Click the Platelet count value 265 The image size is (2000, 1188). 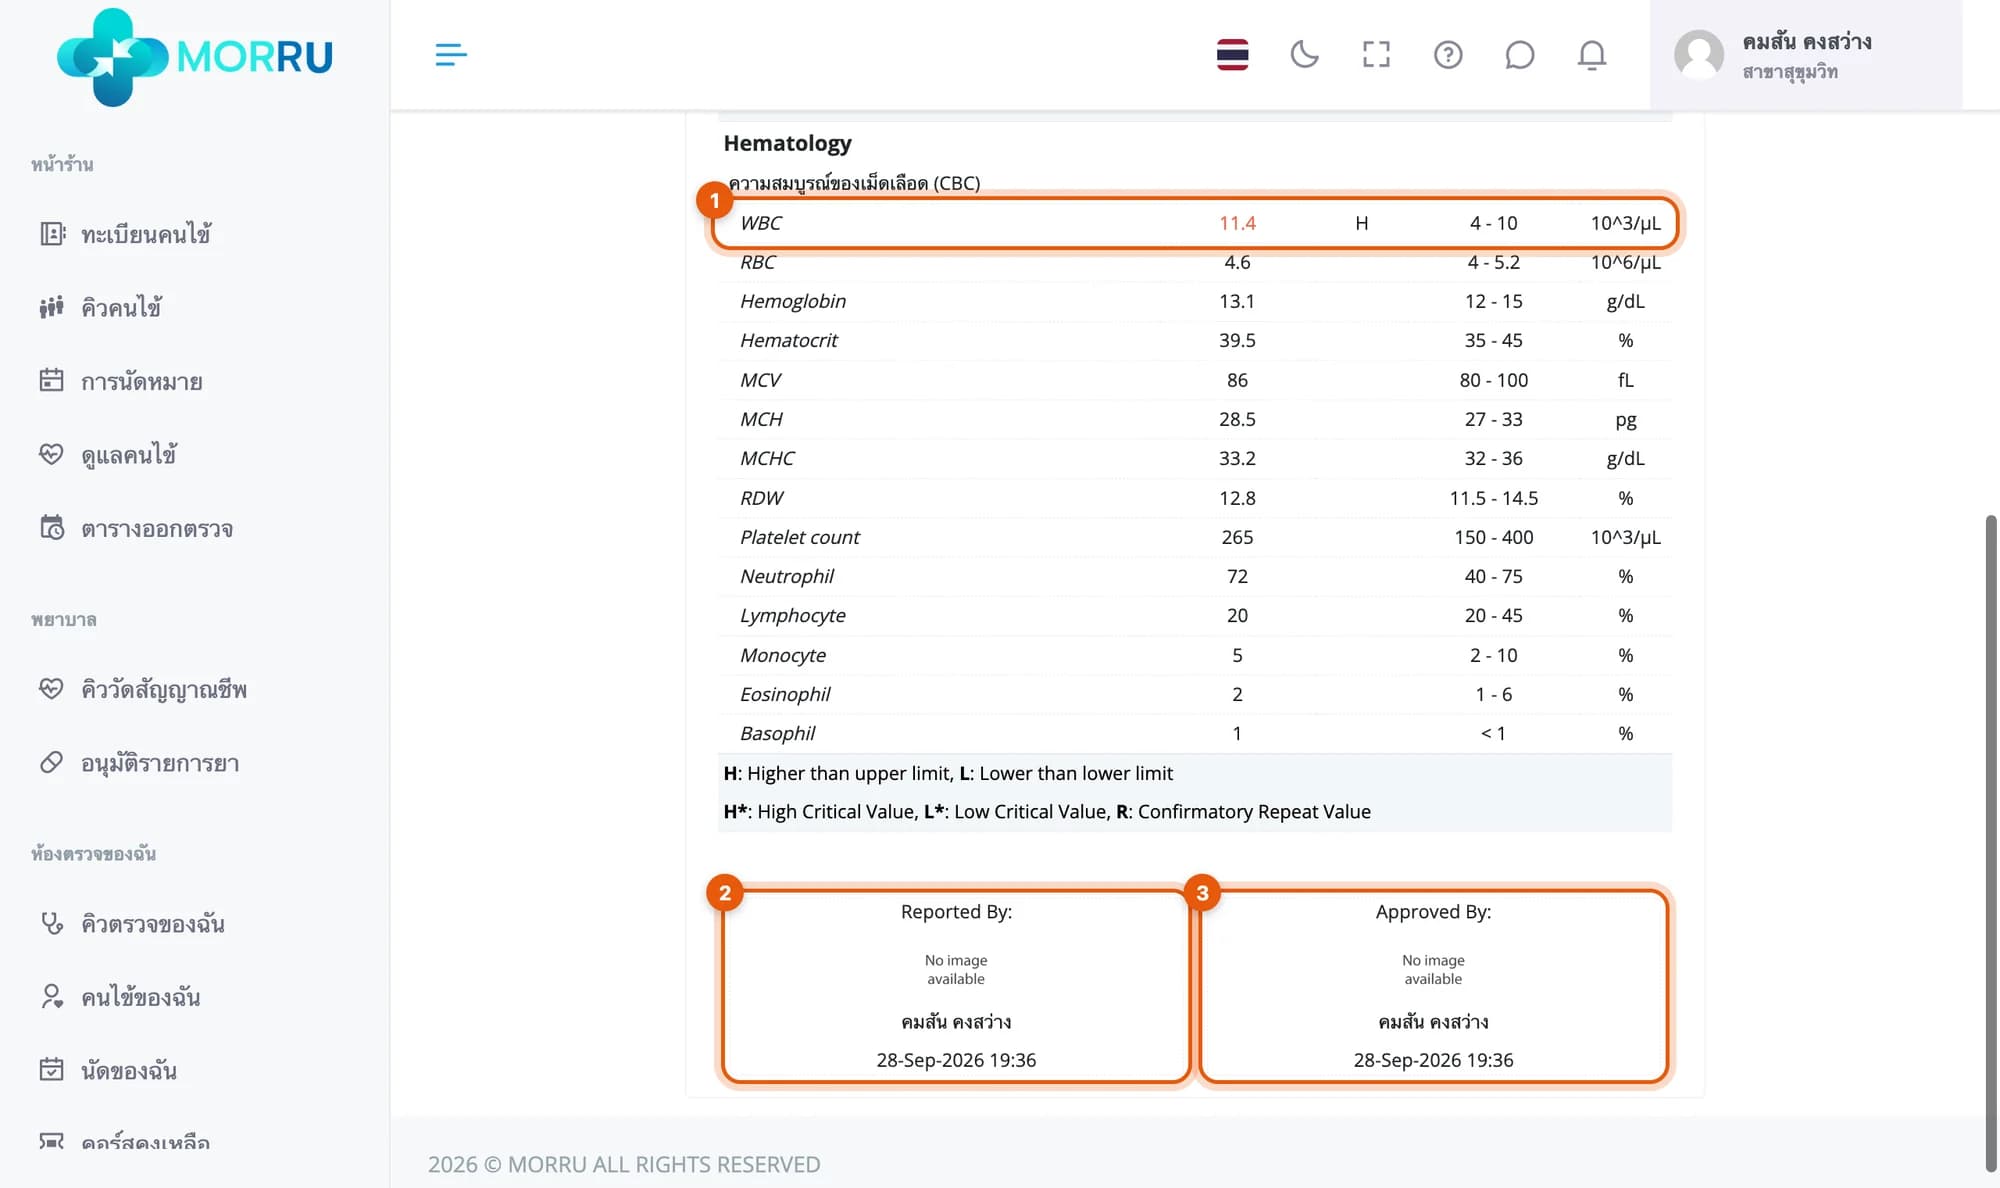click(1237, 537)
